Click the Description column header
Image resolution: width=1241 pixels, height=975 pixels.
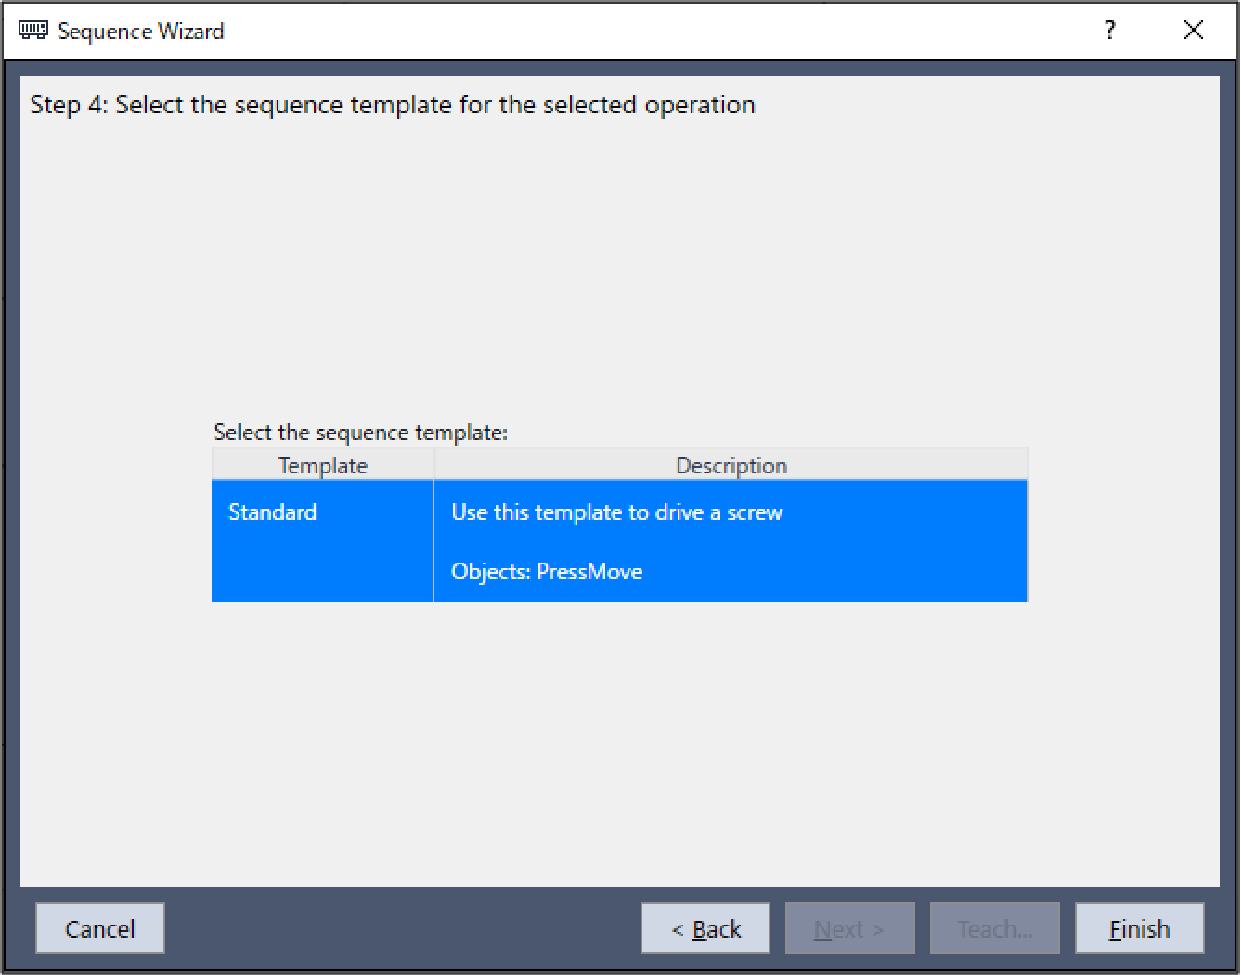(x=731, y=465)
